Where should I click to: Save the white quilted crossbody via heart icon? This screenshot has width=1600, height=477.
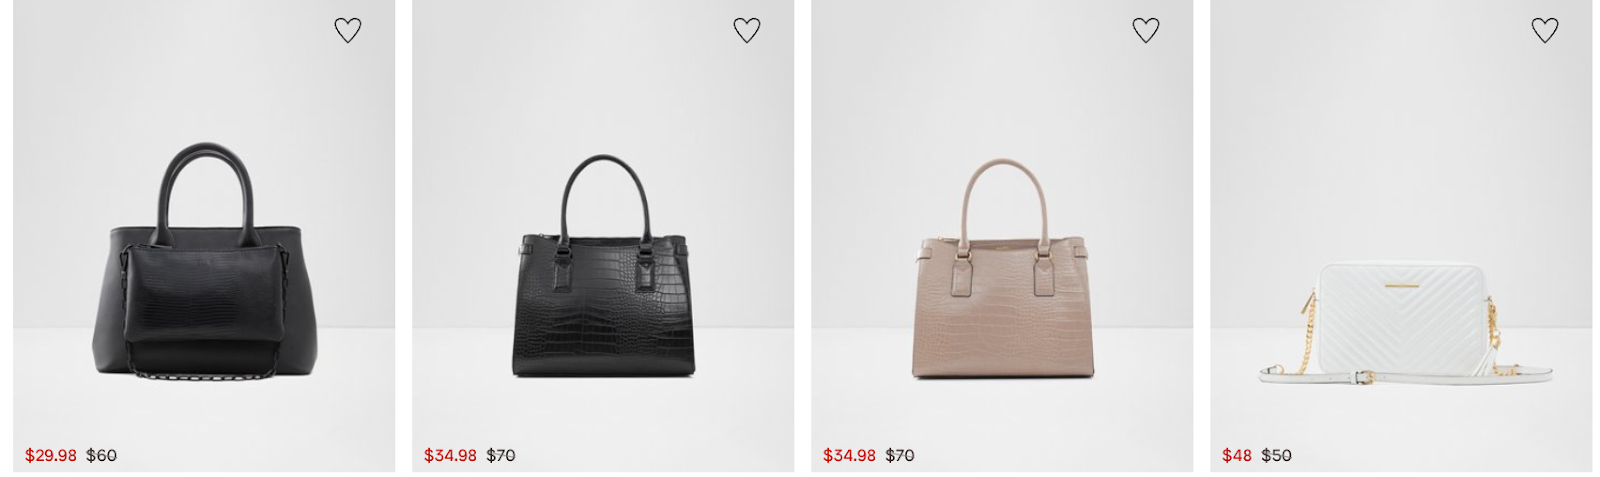click(1544, 30)
